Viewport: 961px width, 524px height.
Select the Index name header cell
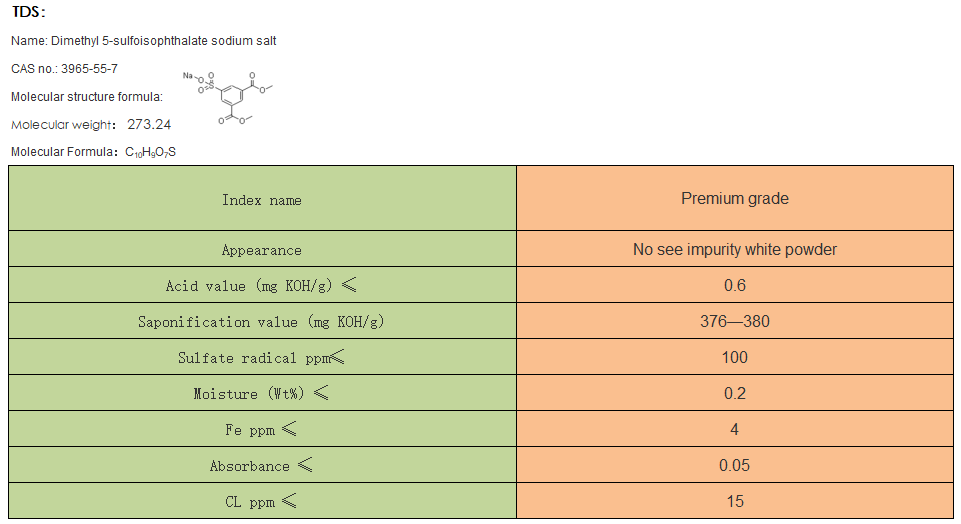pyautogui.click(x=262, y=200)
